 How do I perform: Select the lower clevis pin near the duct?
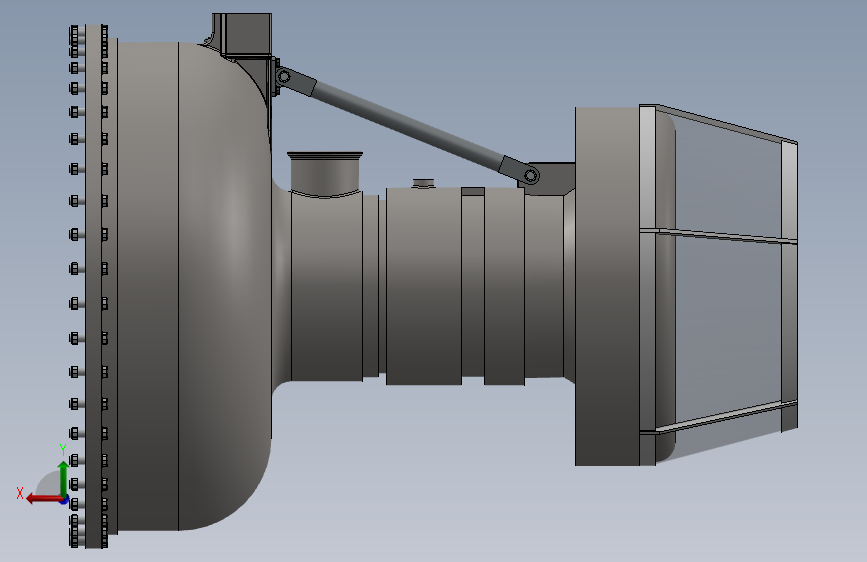pyautogui.click(x=531, y=176)
